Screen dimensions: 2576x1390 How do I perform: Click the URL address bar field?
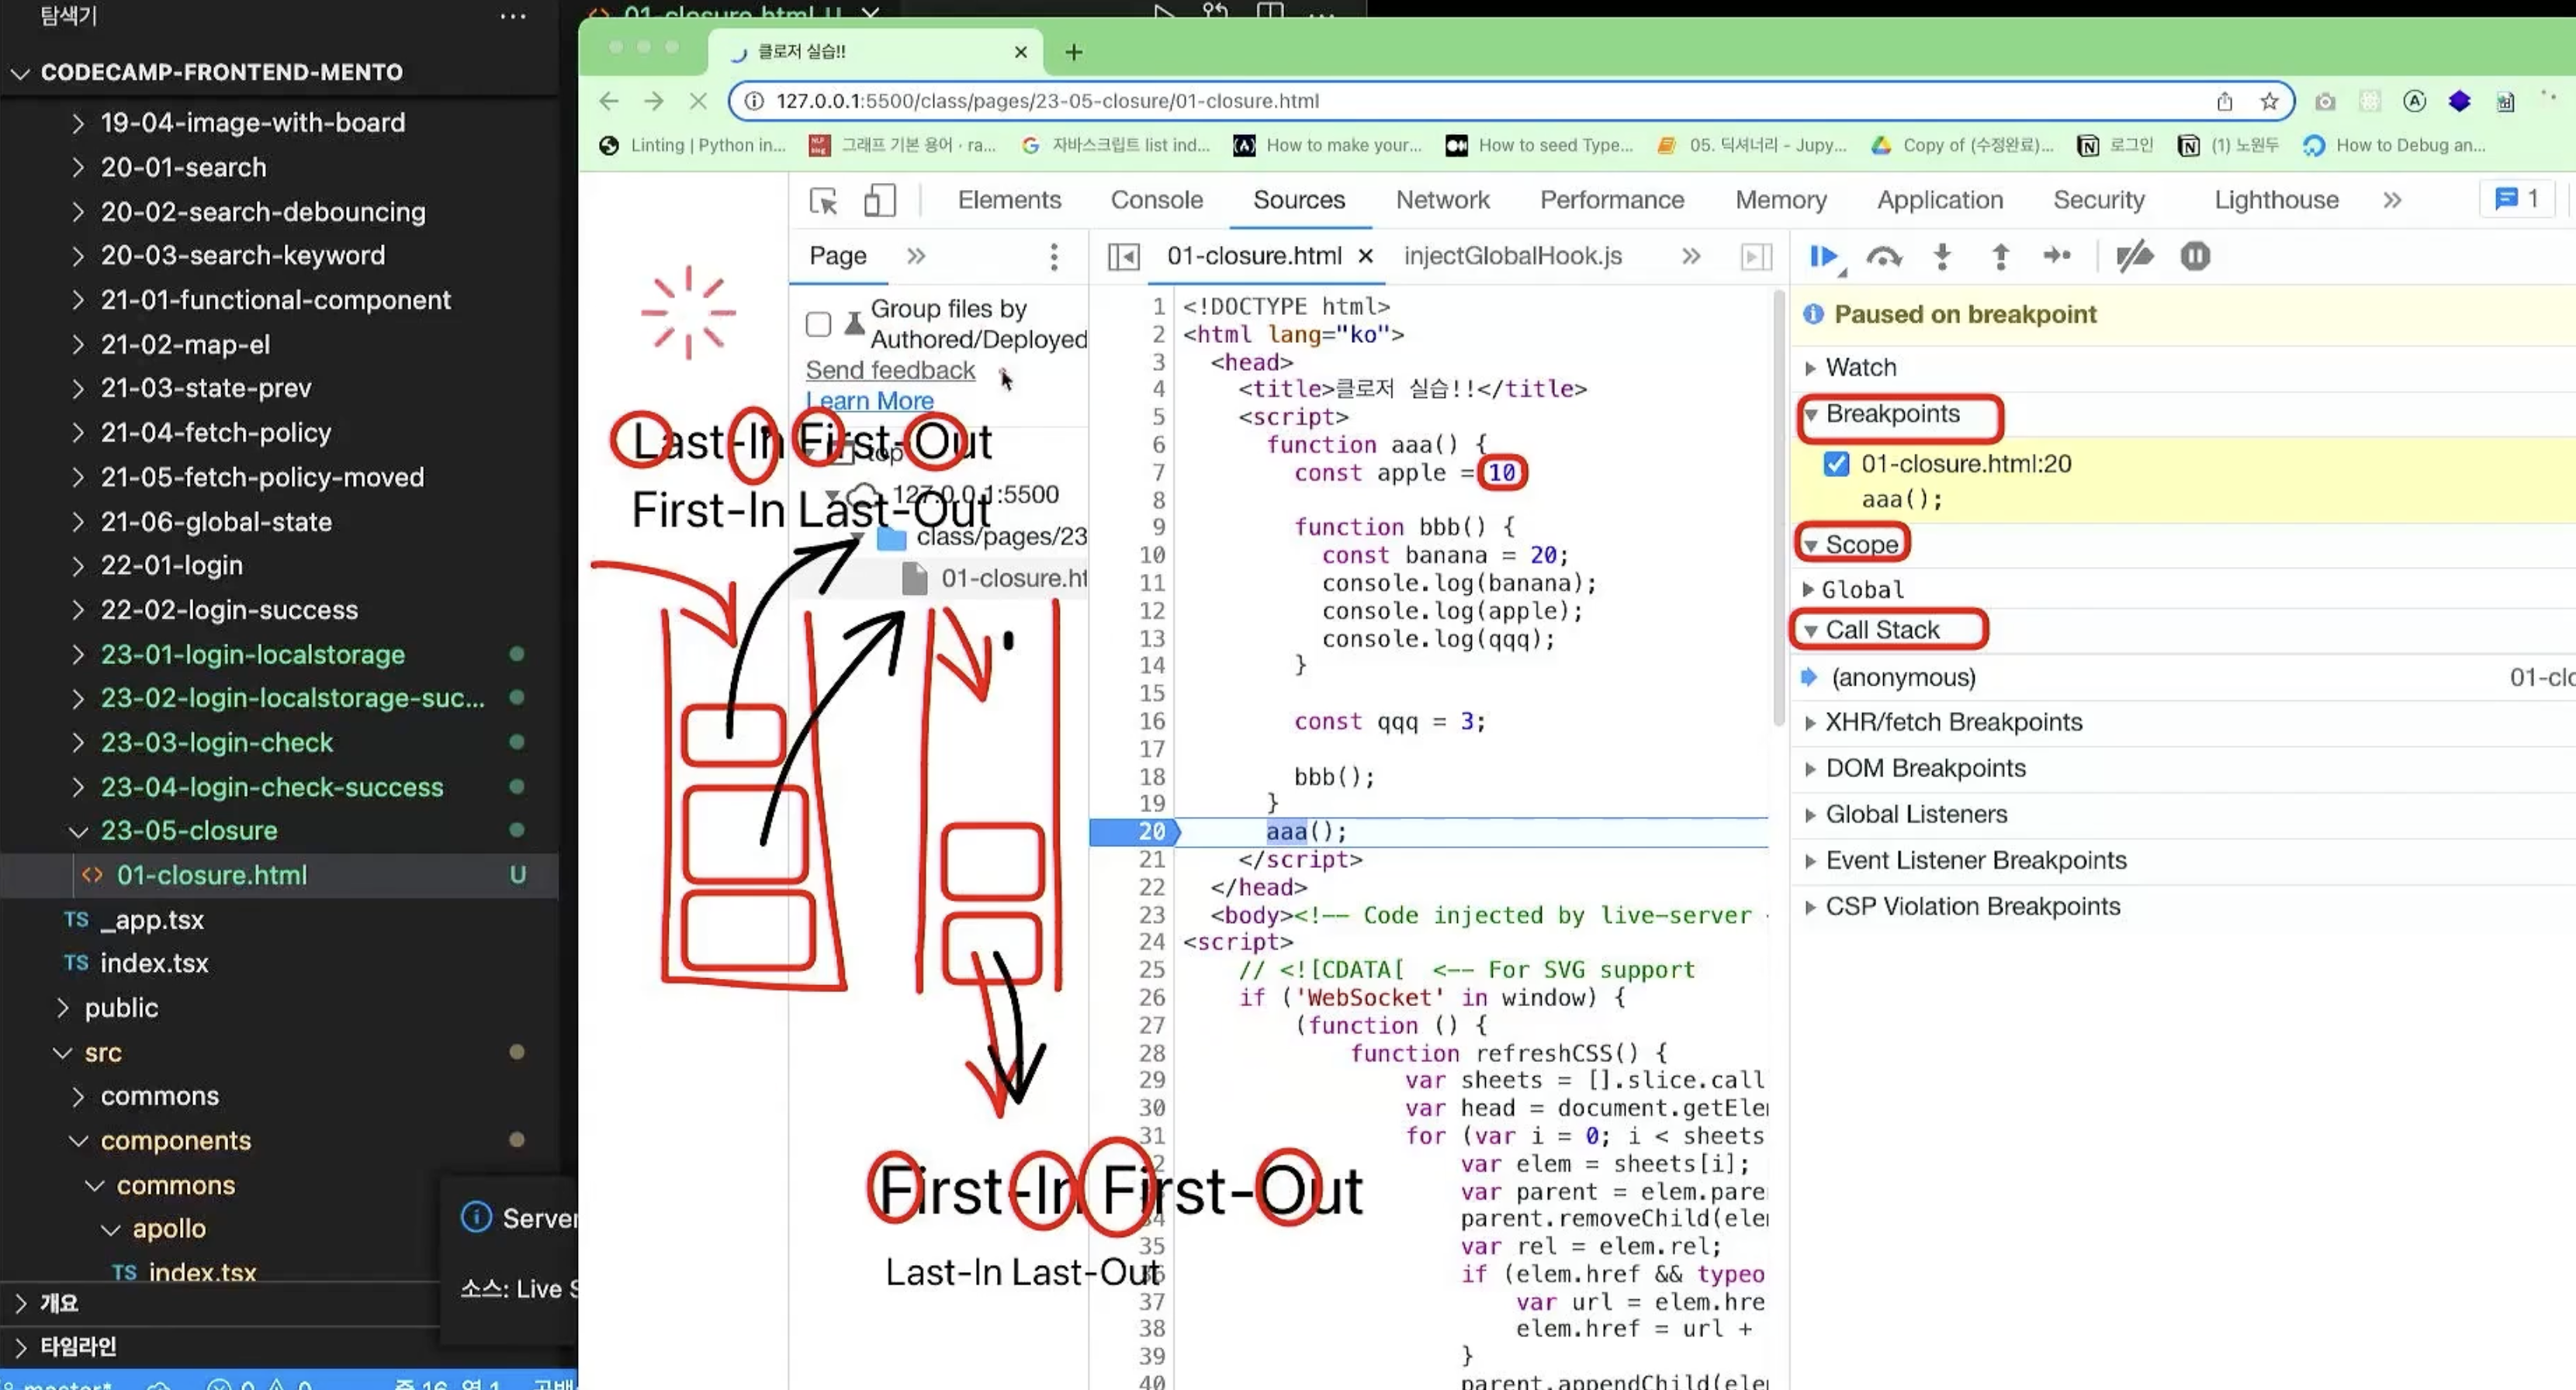tap(1510, 101)
